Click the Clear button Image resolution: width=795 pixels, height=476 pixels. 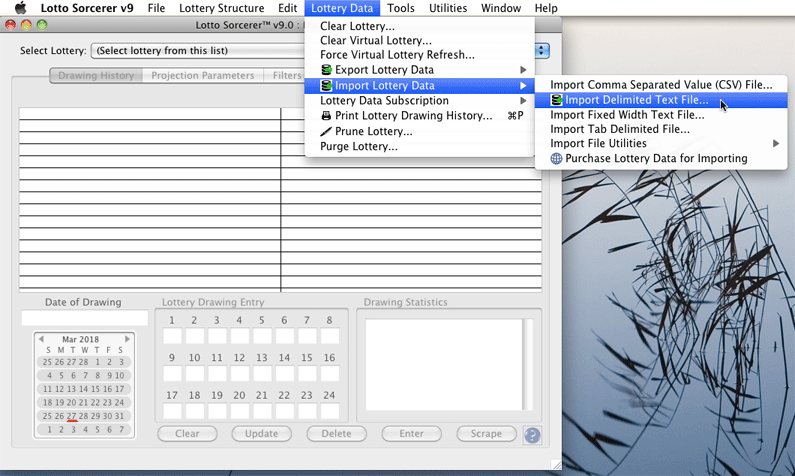187,433
